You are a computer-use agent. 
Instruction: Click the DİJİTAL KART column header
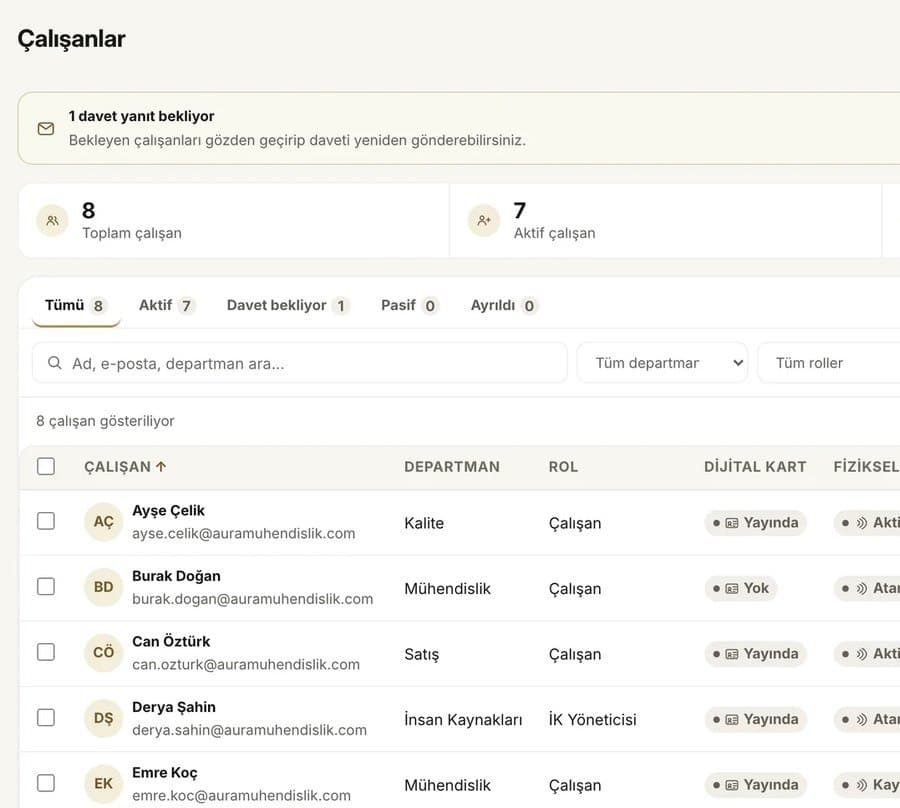[x=755, y=467]
